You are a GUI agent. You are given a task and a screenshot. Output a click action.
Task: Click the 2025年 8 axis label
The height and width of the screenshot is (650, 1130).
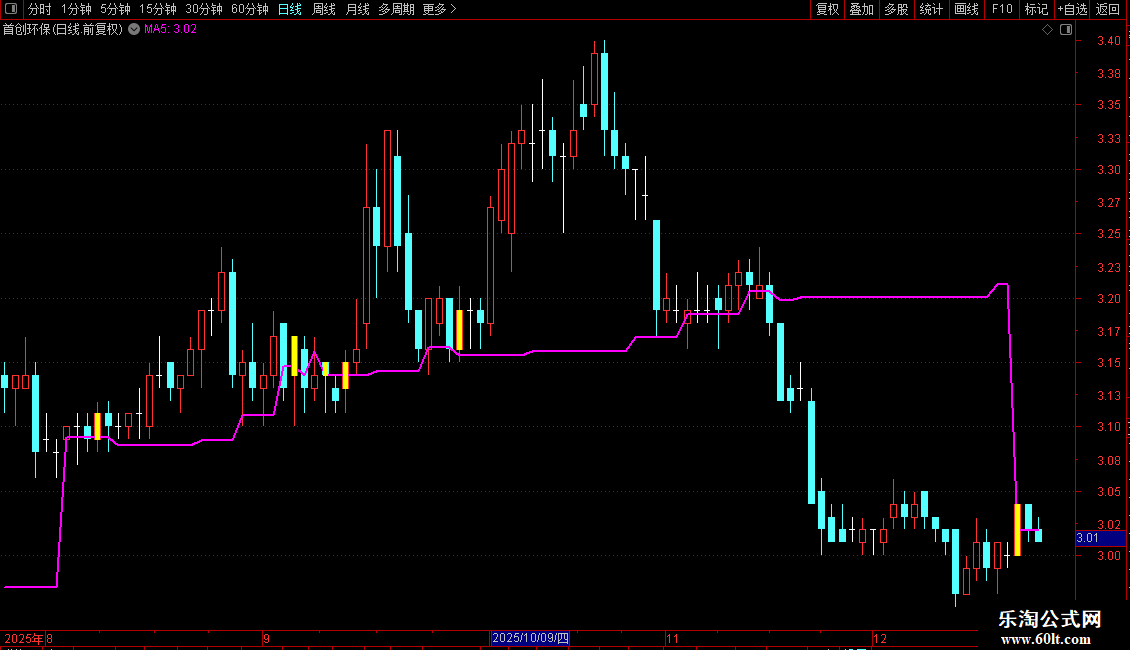[x=28, y=638]
